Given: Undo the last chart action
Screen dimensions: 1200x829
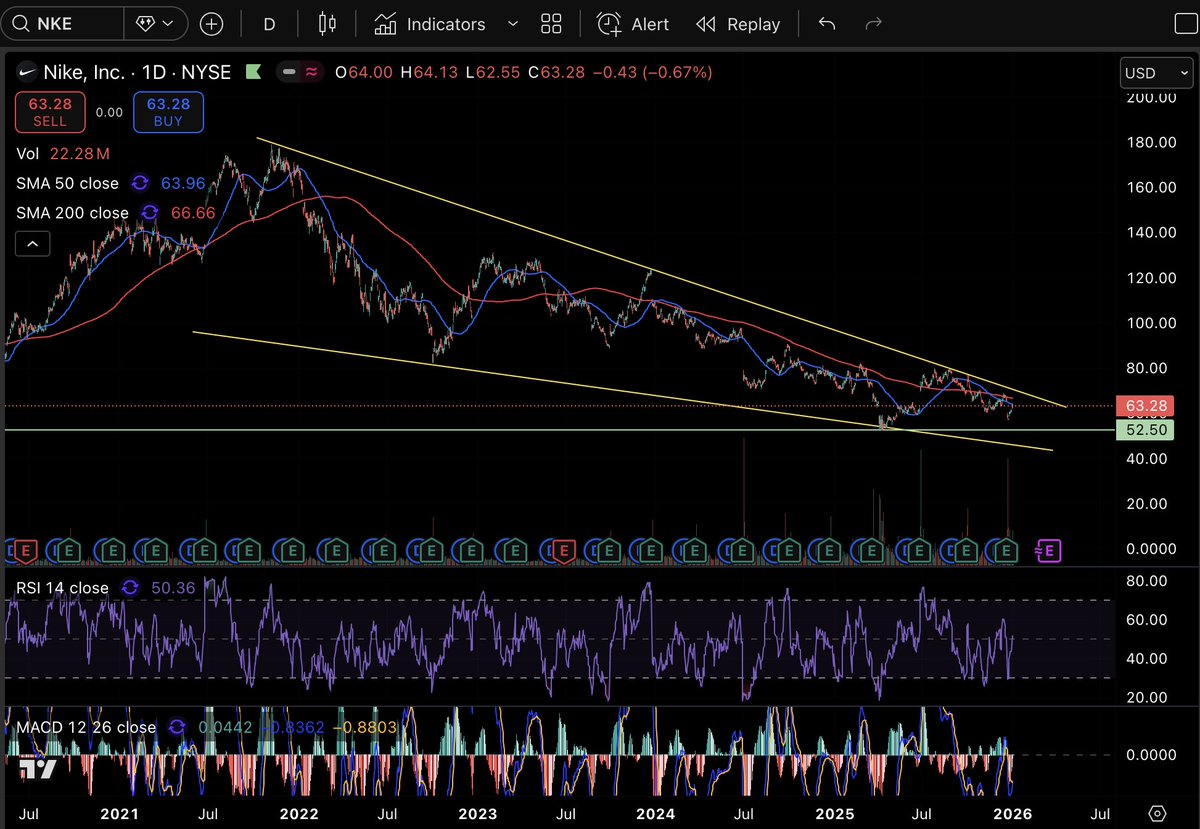Looking at the screenshot, I should [827, 24].
